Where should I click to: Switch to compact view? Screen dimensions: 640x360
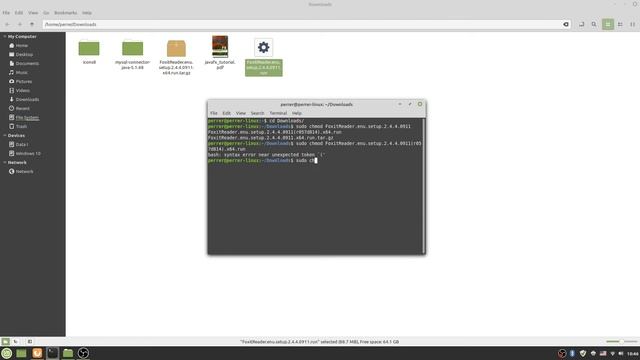(632, 24)
